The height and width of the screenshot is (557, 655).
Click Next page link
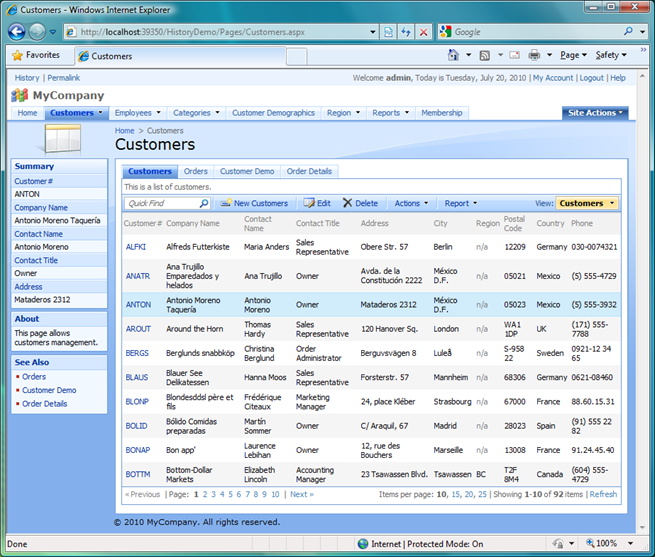tap(302, 494)
